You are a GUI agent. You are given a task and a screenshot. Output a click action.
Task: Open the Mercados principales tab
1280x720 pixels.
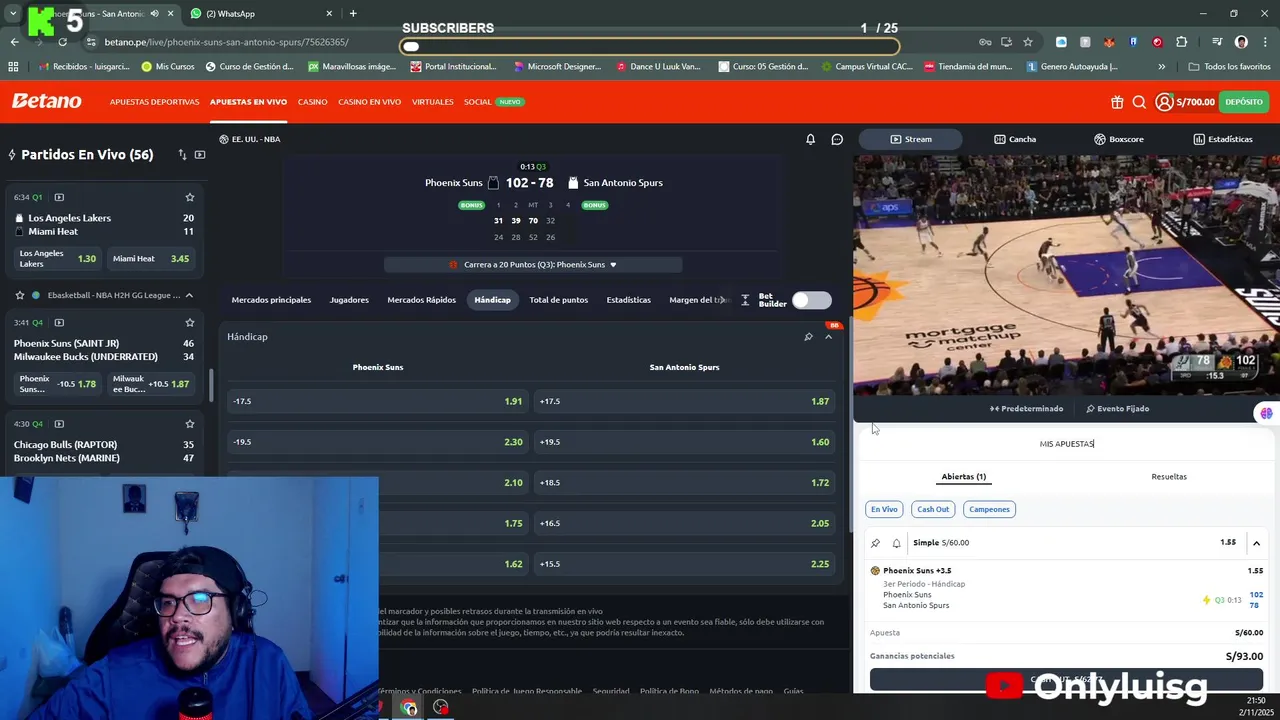tap(271, 300)
